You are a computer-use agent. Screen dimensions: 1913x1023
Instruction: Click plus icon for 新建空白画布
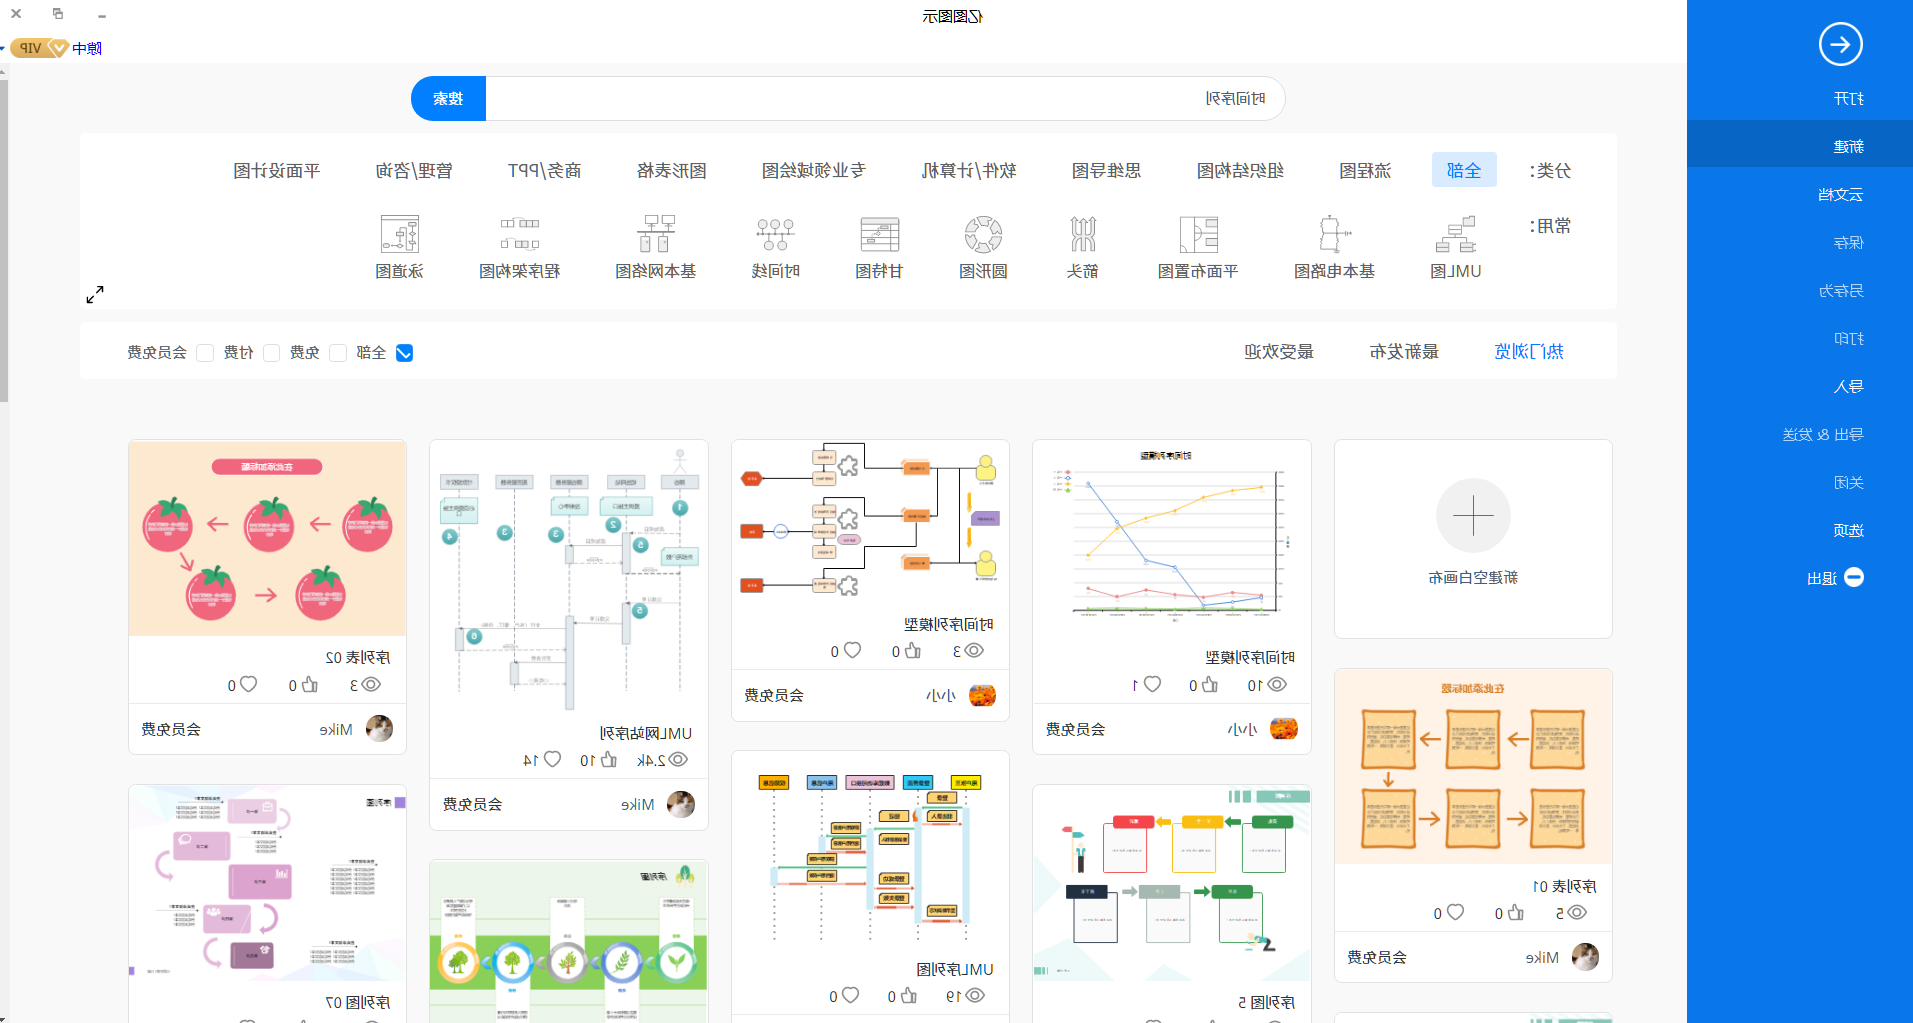click(x=1473, y=516)
